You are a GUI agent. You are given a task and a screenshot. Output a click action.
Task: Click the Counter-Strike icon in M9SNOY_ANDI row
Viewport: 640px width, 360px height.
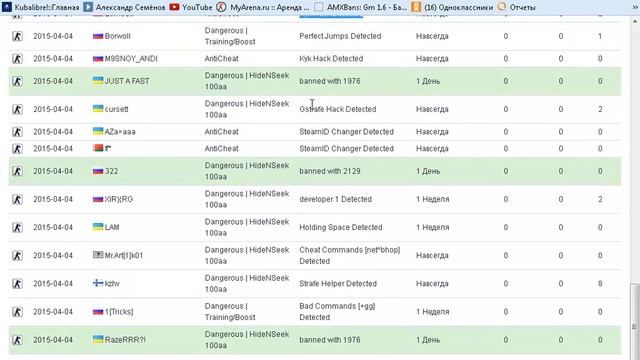[17, 59]
